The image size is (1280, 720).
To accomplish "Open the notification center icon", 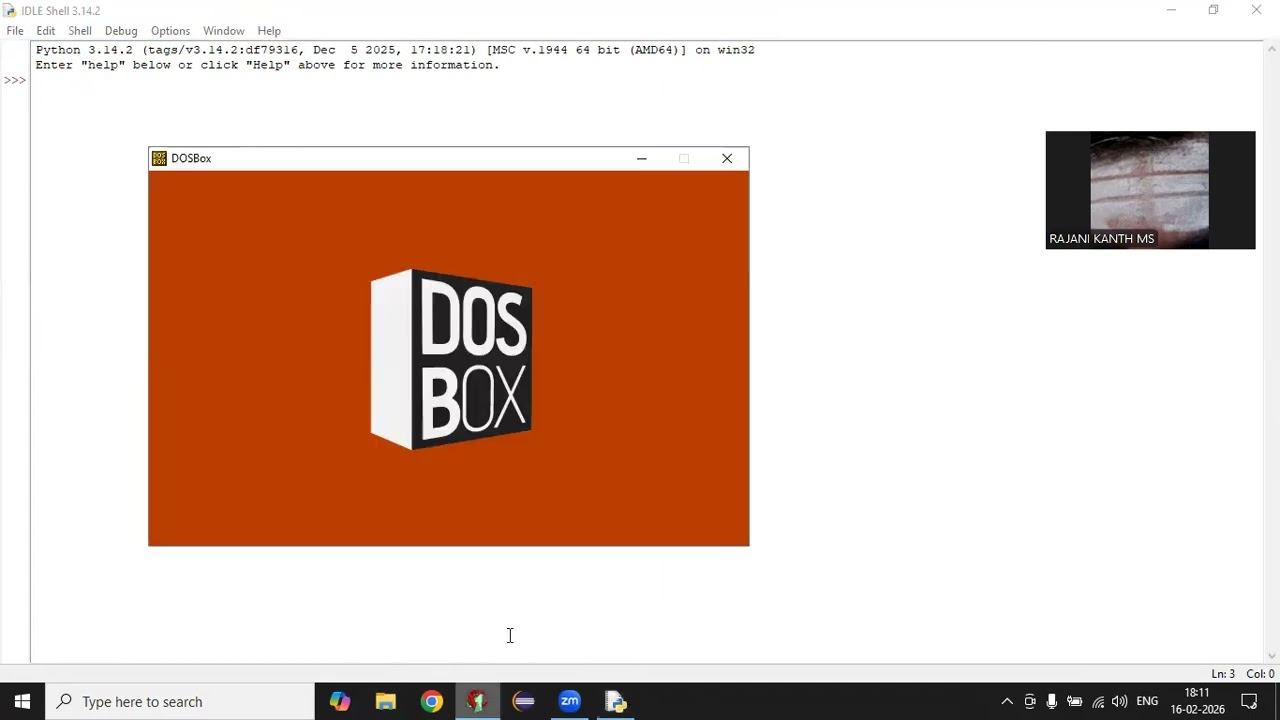I will click(x=1249, y=701).
